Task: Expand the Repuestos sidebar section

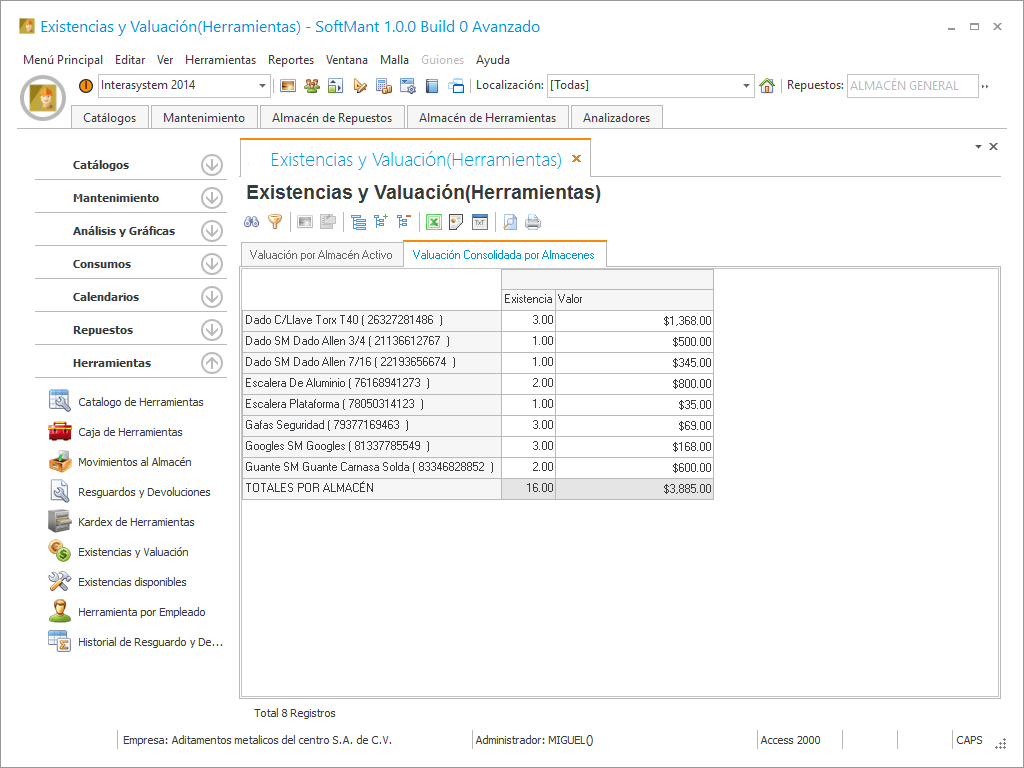Action: 211,330
